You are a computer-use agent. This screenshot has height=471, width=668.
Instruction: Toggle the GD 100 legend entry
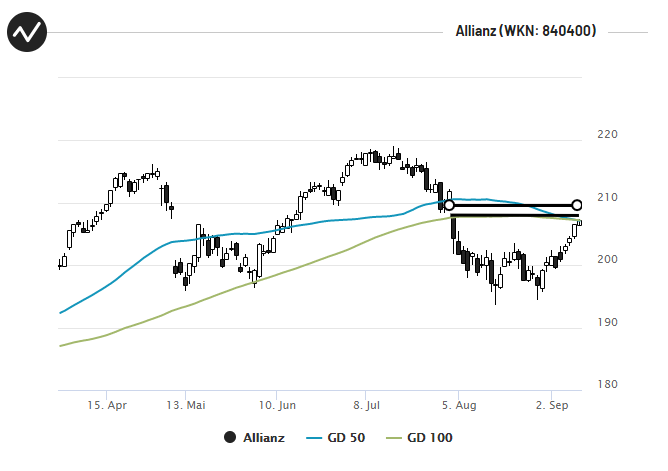tap(419, 437)
